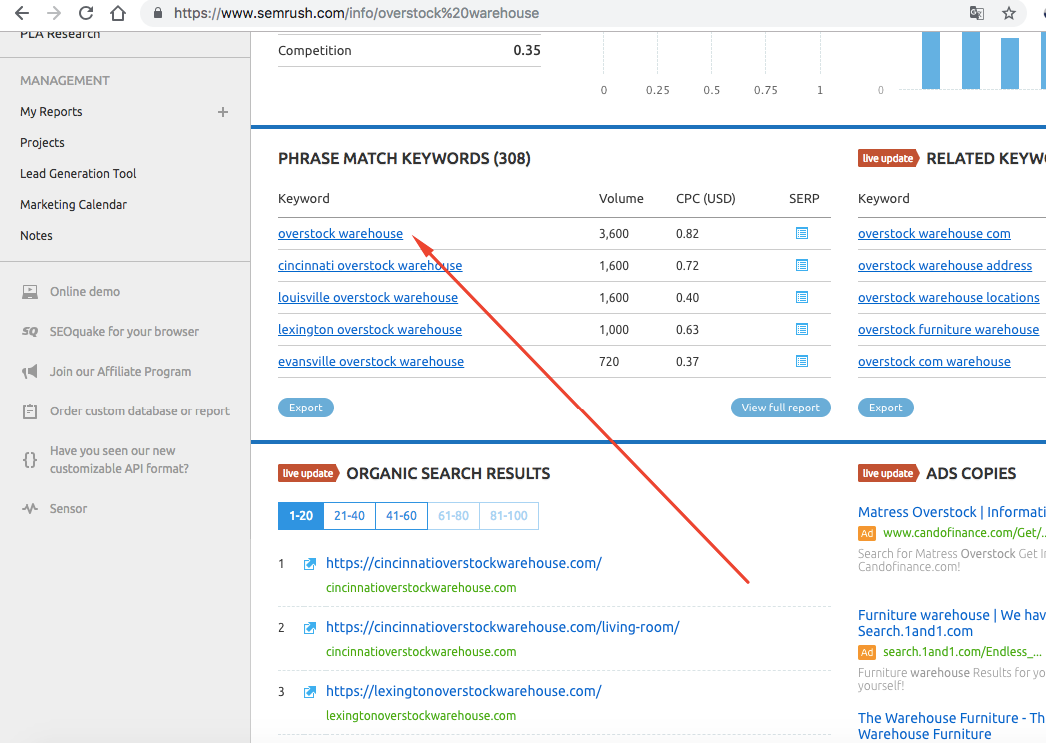Open 'evansville overstock warehouse' keyword link
The width and height of the screenshot is (1046, 743).
click(371, 361)
